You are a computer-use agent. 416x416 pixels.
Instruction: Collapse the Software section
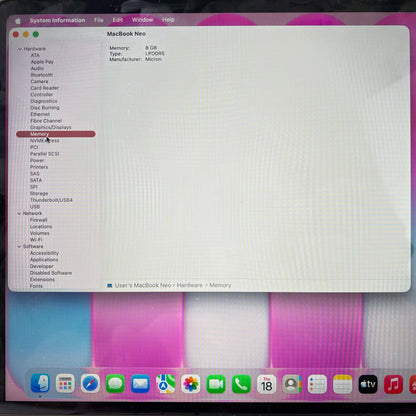click(19, 246)
